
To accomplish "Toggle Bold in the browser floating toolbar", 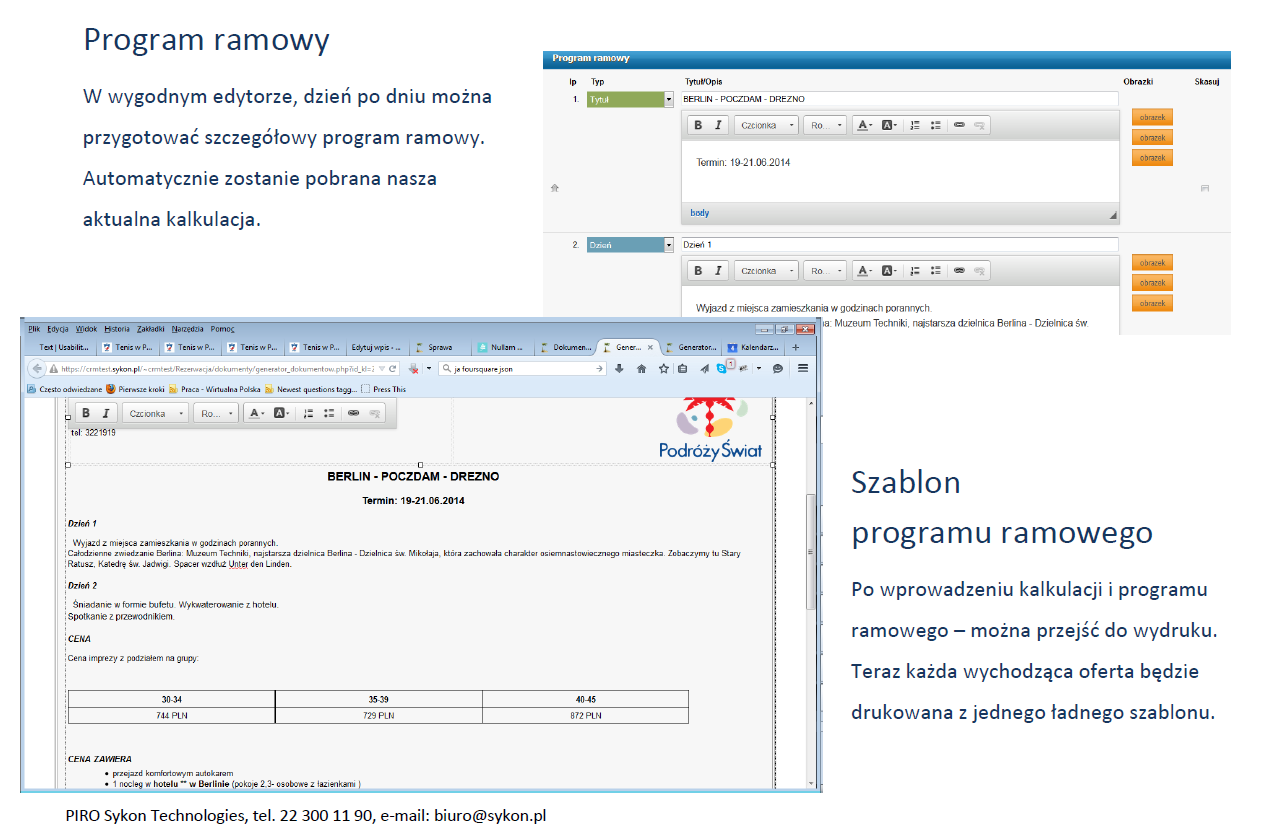I will pos(86,413).
